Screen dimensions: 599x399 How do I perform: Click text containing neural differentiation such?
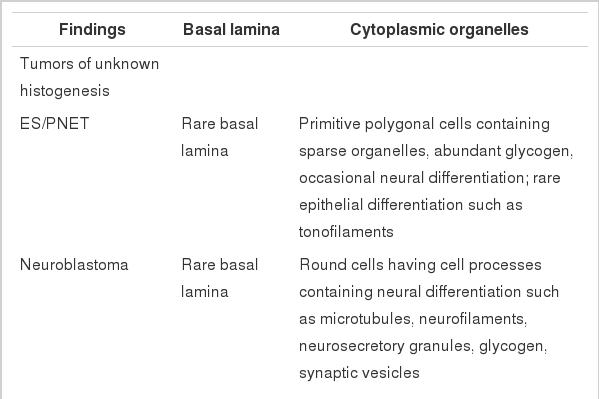point(429,292)
